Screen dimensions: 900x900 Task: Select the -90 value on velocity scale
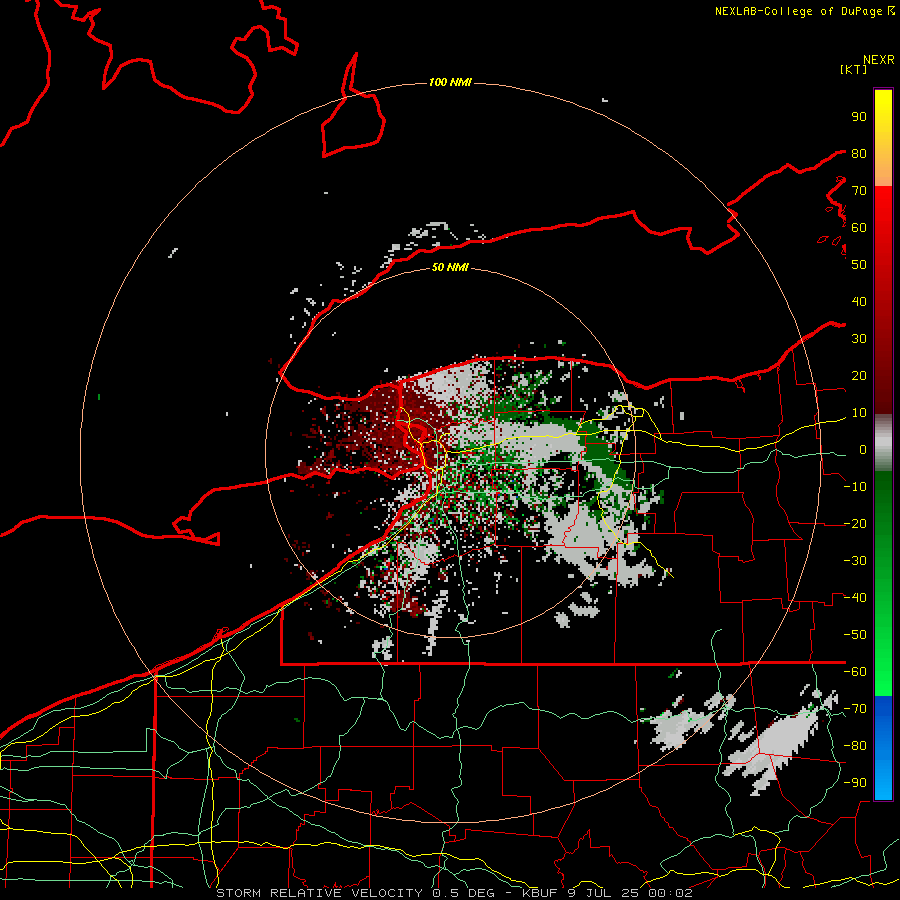855,783
